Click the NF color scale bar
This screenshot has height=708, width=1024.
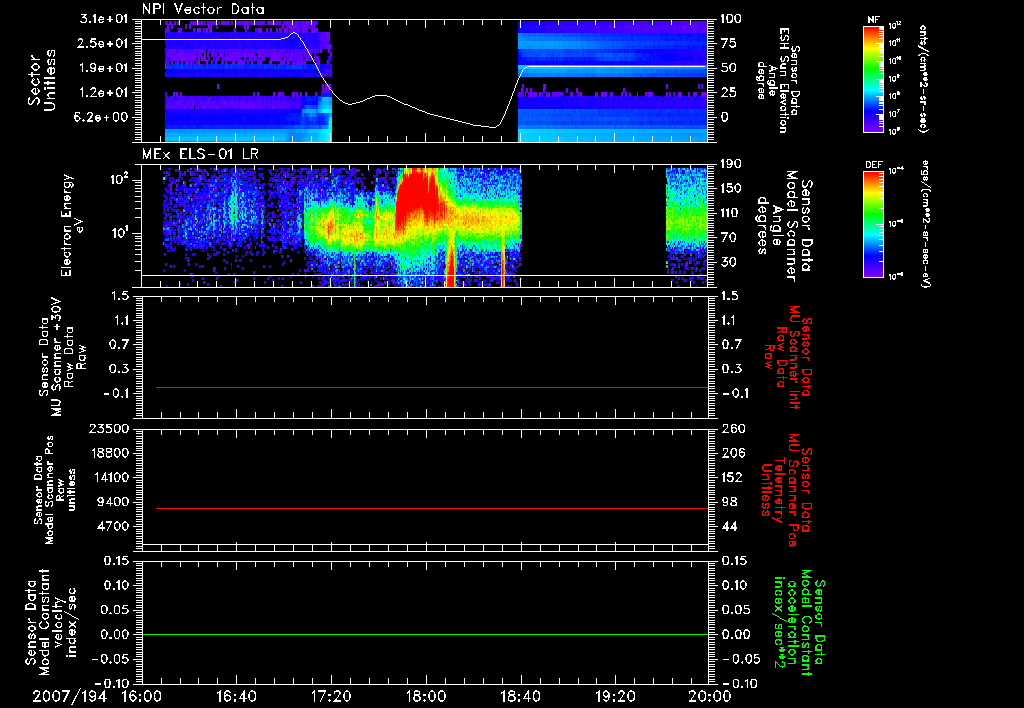pyautogui.click(x=874, y=79)
